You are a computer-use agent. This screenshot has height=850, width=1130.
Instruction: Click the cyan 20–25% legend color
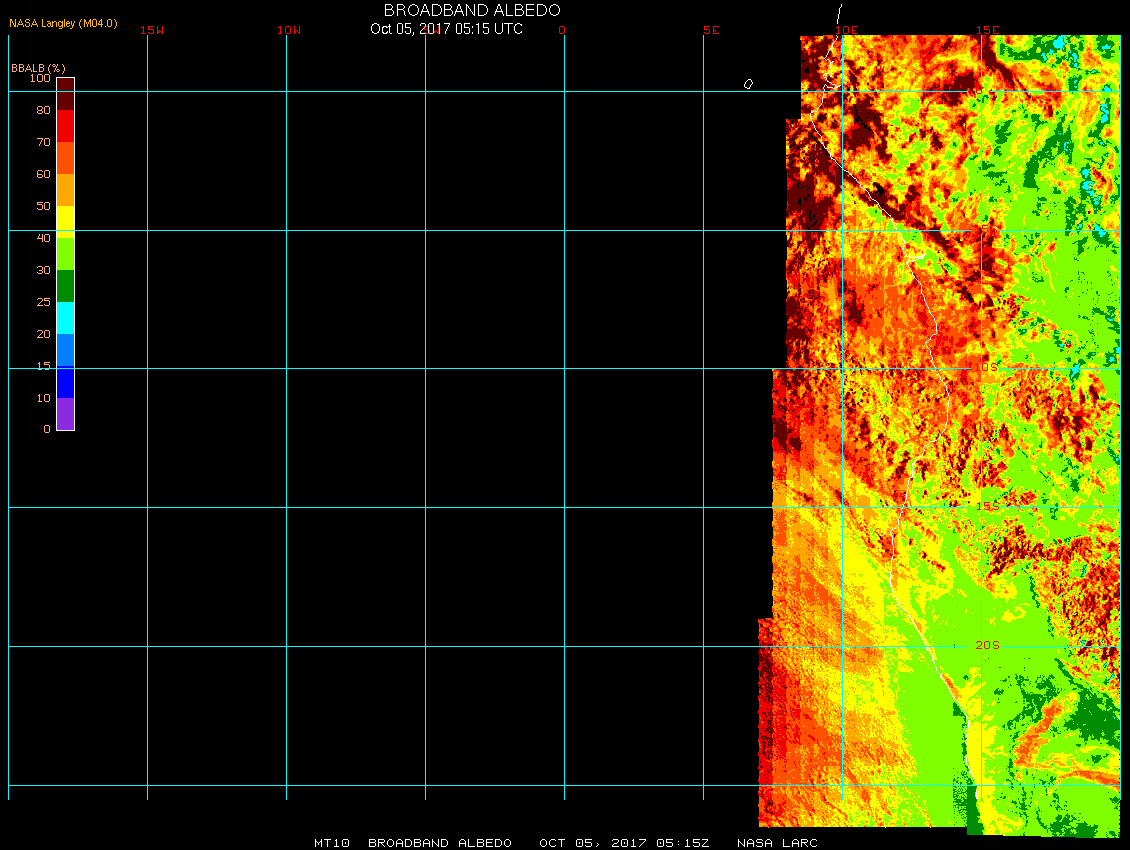(66, 318)
